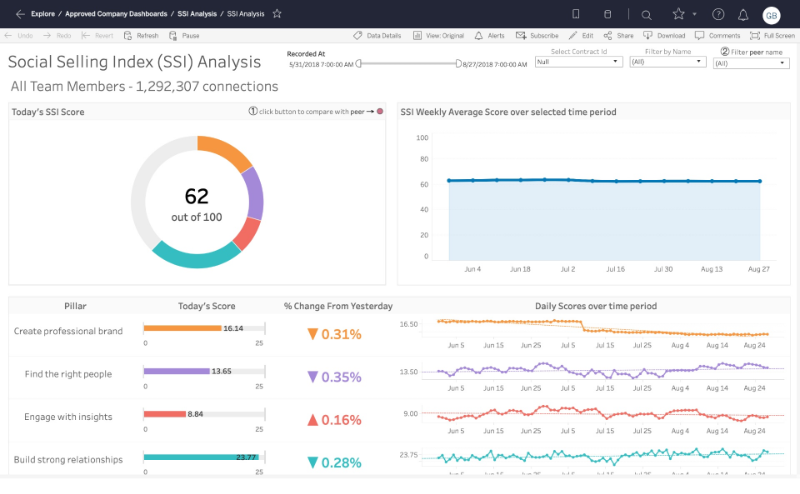
Task: Click the compare with peer button dot
Action: click(x=380, y=112)
